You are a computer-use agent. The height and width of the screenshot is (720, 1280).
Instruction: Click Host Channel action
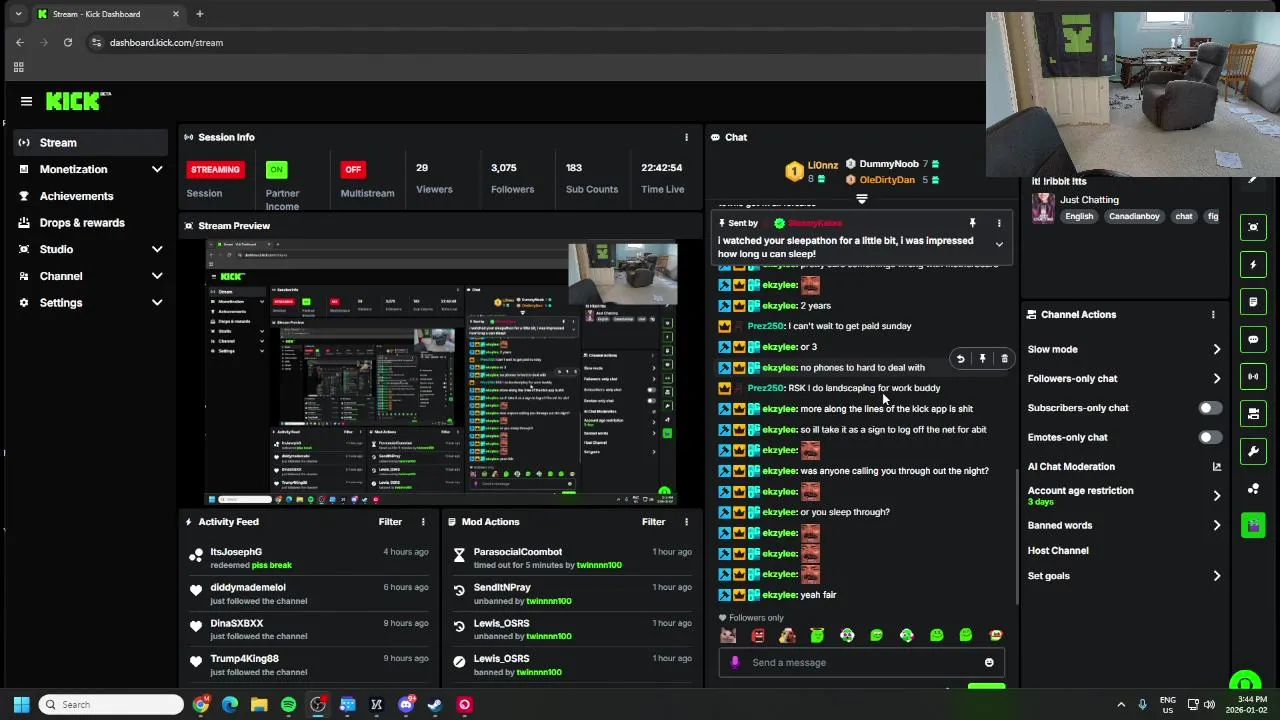1058,551
